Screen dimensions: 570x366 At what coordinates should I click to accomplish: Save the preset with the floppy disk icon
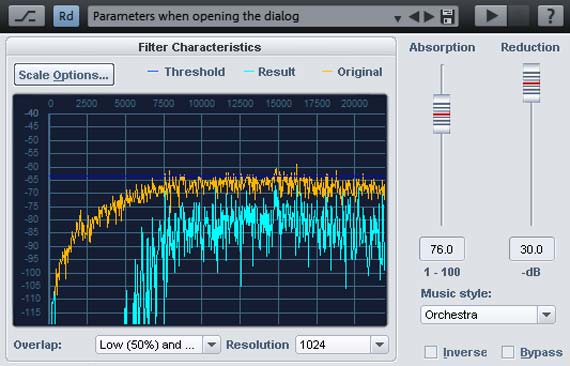447,17
